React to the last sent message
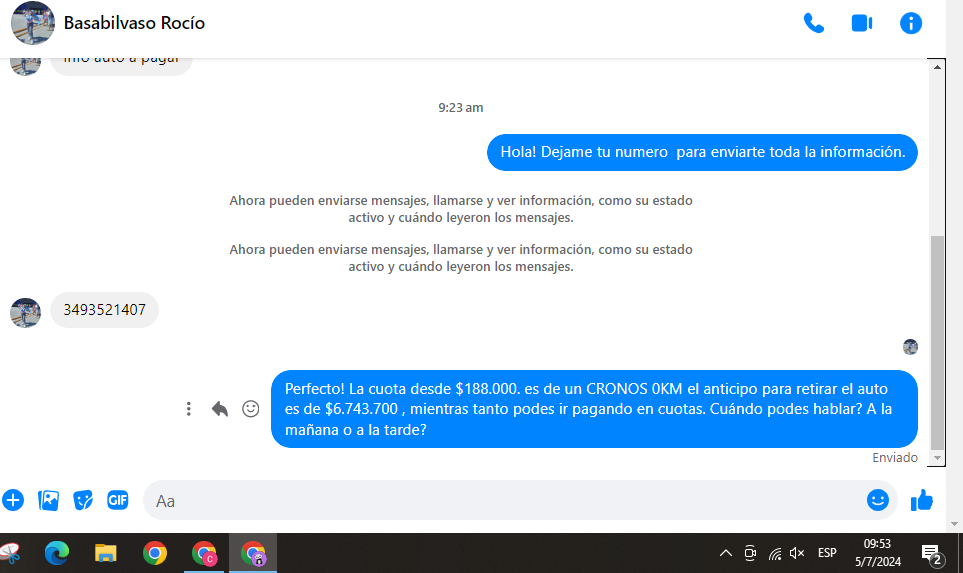 (251, 409)
